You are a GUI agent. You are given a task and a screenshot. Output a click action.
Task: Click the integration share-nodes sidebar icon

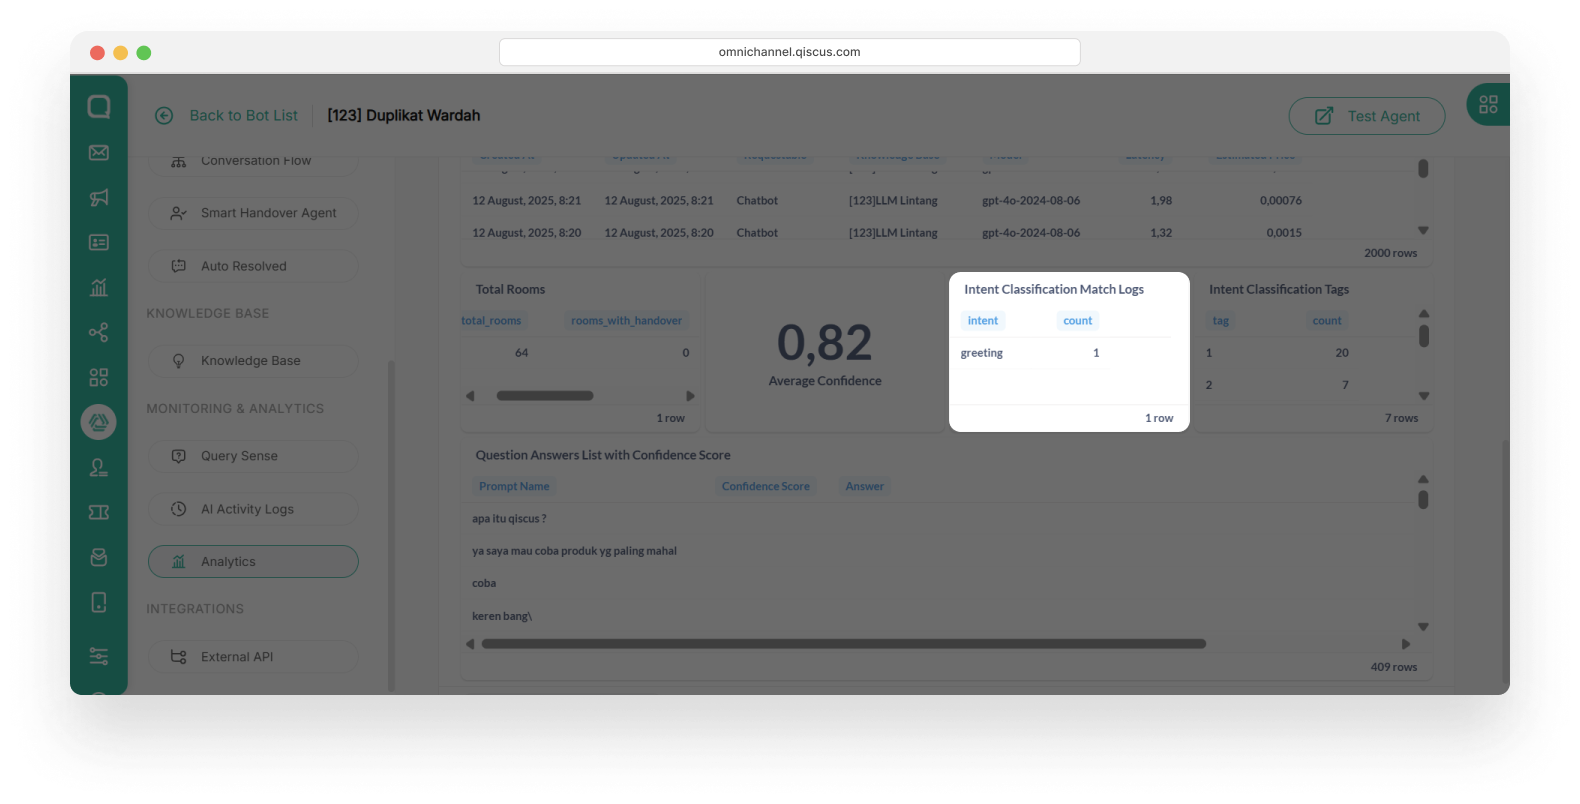(x=99, y=332)
